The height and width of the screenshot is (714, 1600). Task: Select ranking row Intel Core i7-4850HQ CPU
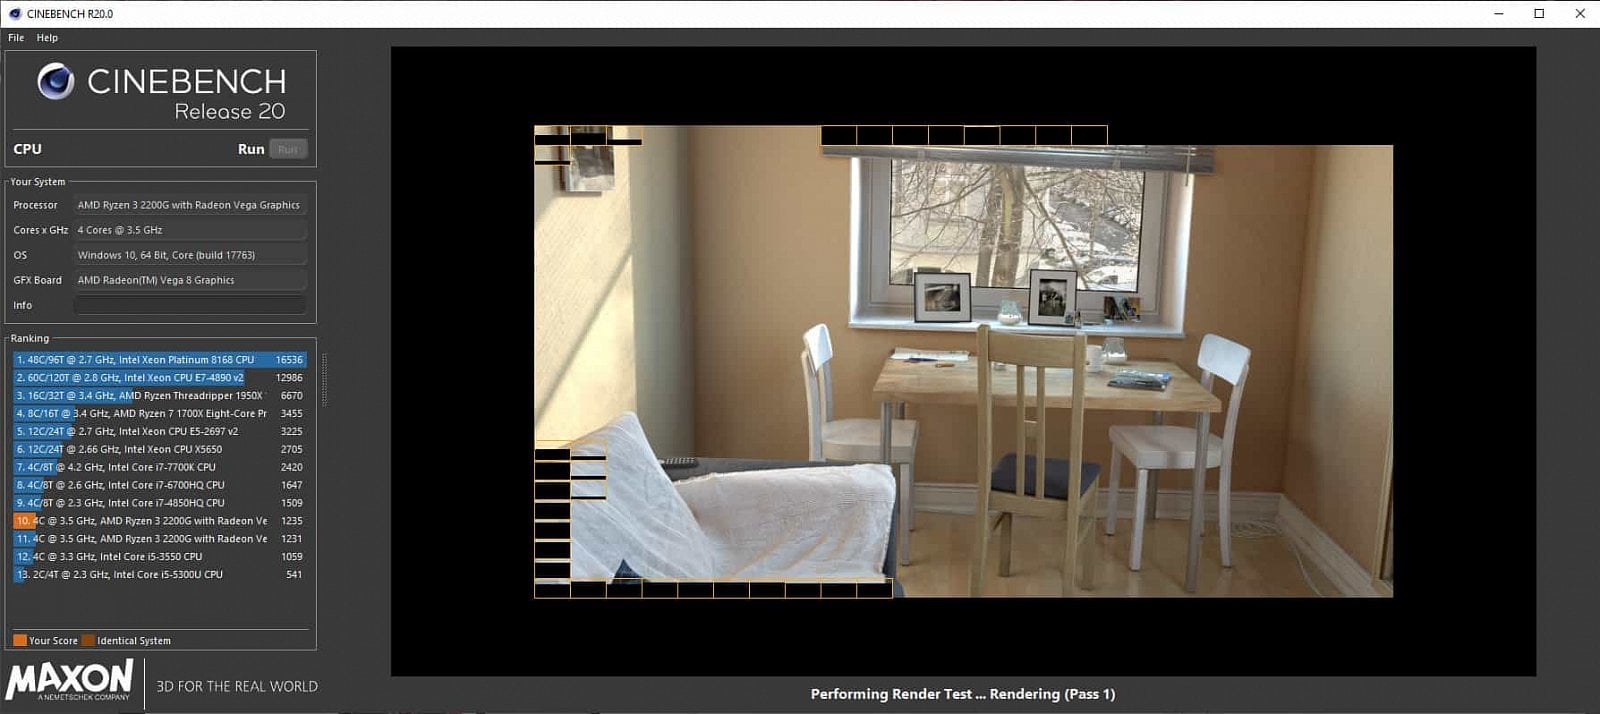(160, 503)
